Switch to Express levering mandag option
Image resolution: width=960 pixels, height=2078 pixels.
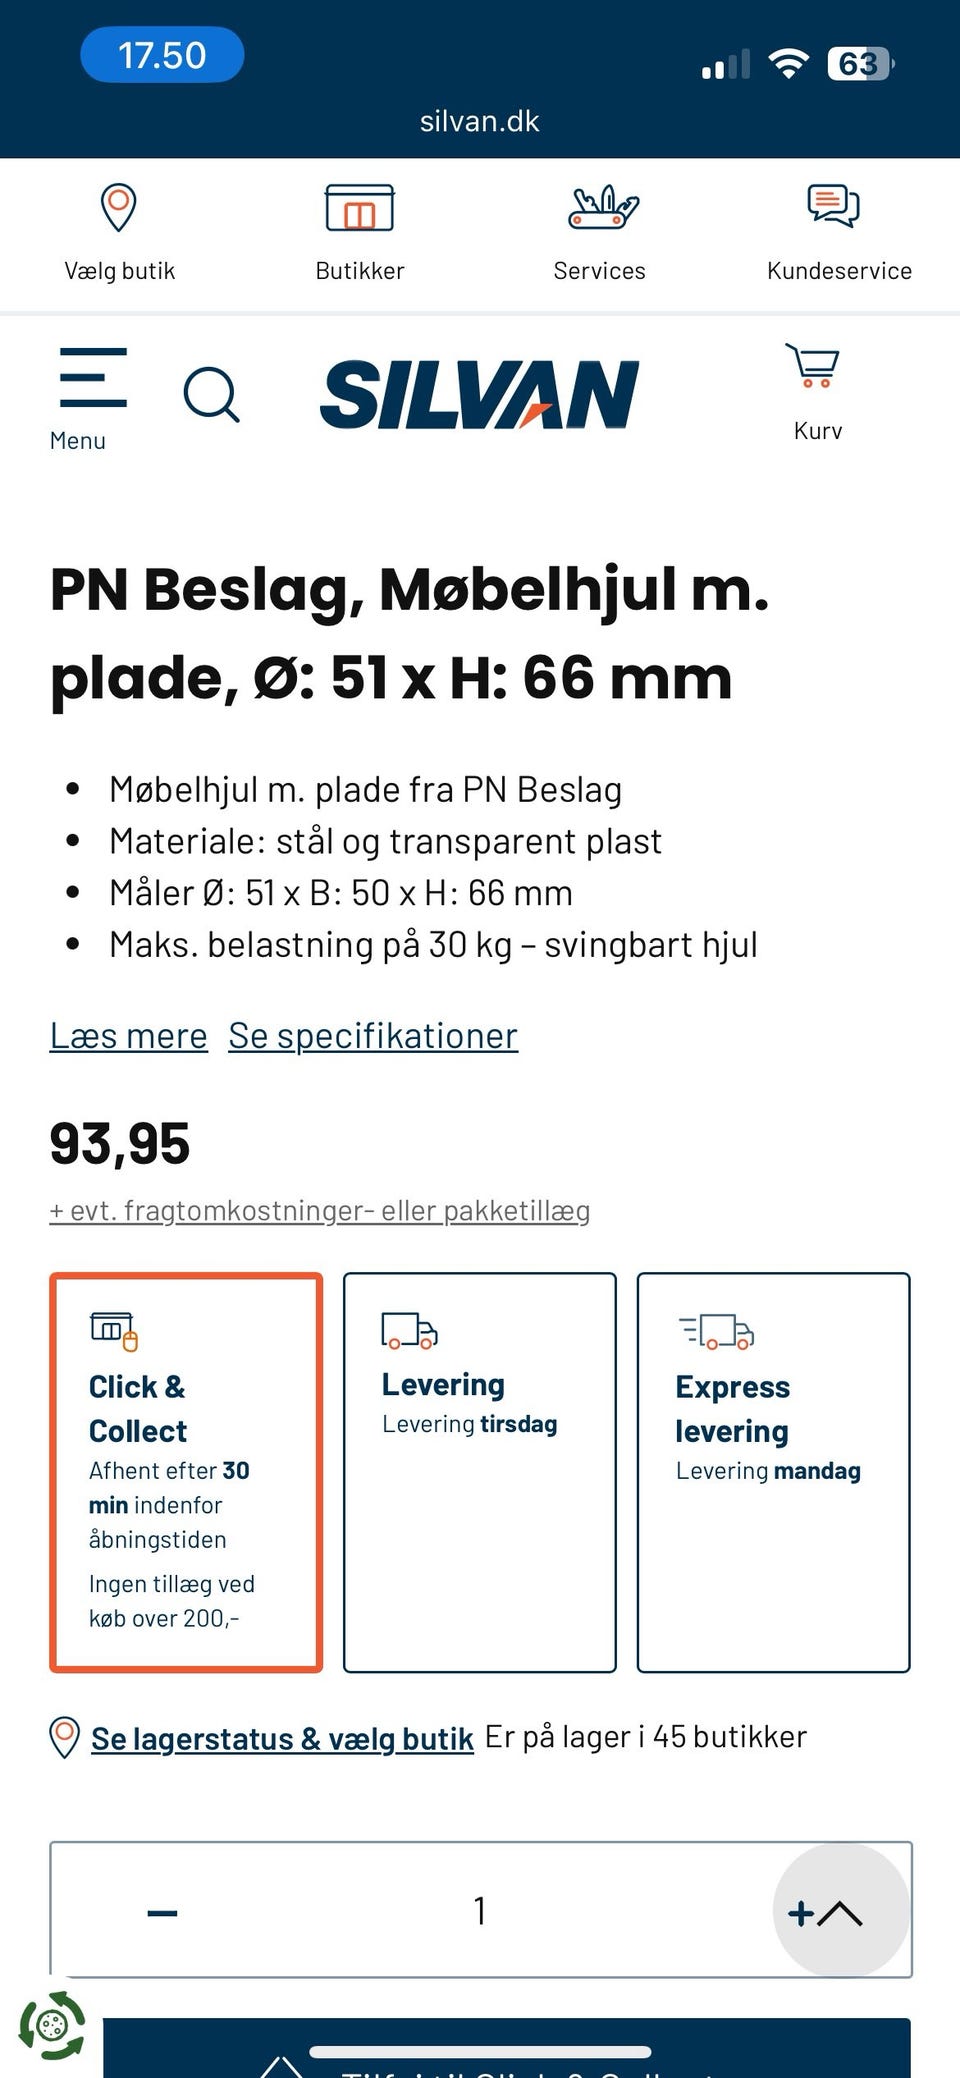click(x=772, y=1470)
